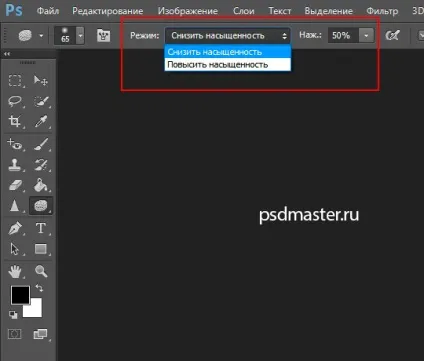
Task: Open the Режим dropdown
Action: coord(228,36)
